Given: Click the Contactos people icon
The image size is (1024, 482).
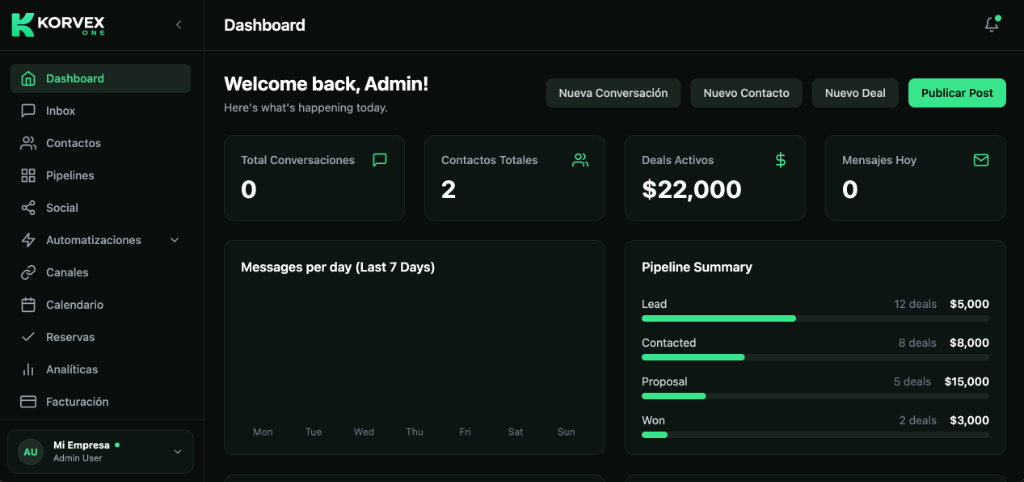Looking at the screenshot, I should point(28,143).
